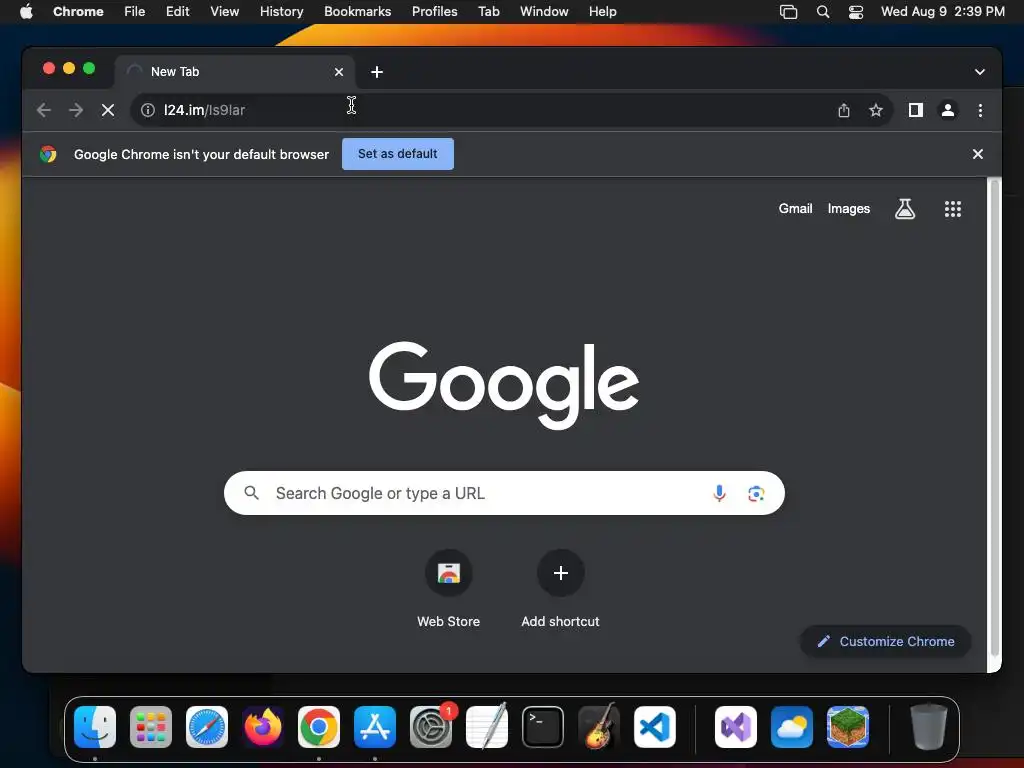Open Finder from the Dock
Image resolution: width=1024 pixels, height=768 pixels.
[95, 727]
